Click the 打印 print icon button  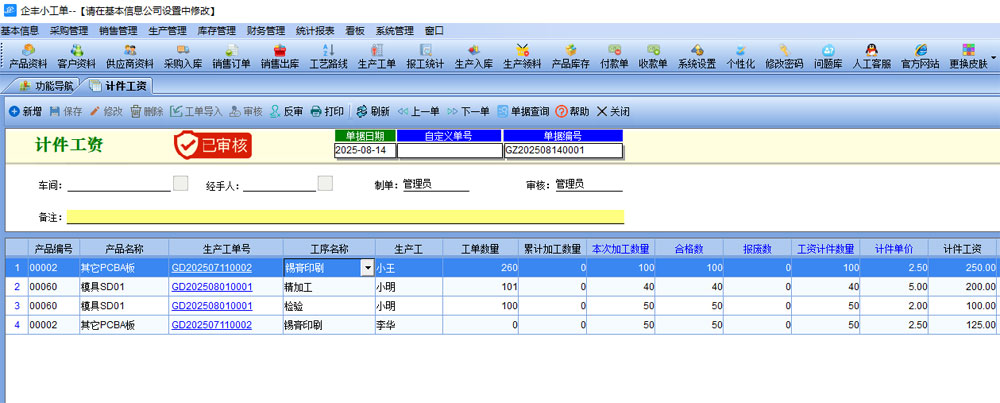tap(327, 111)
